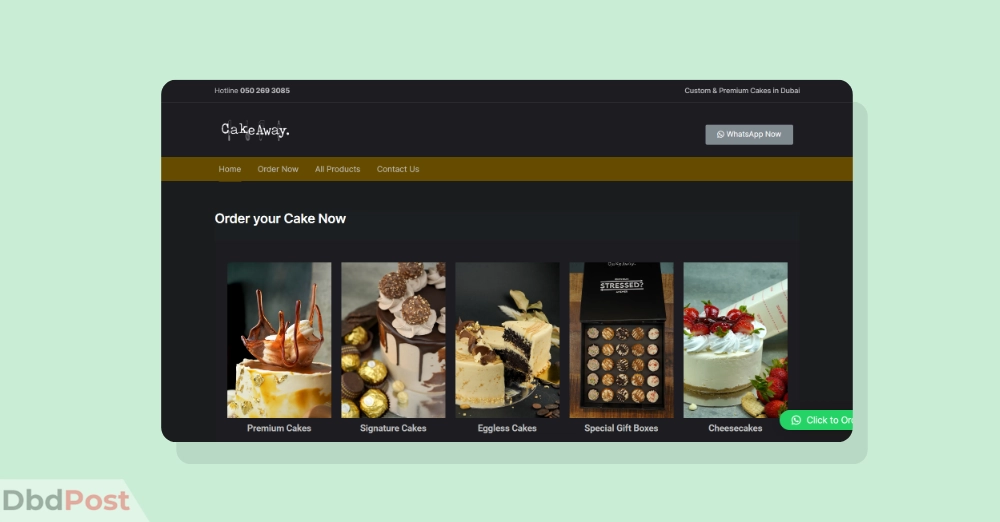Click the WhatsApp icon in WhatsApp Now button
The height and width of the screenshot is (522, 1000).
(x=721, y=135)
